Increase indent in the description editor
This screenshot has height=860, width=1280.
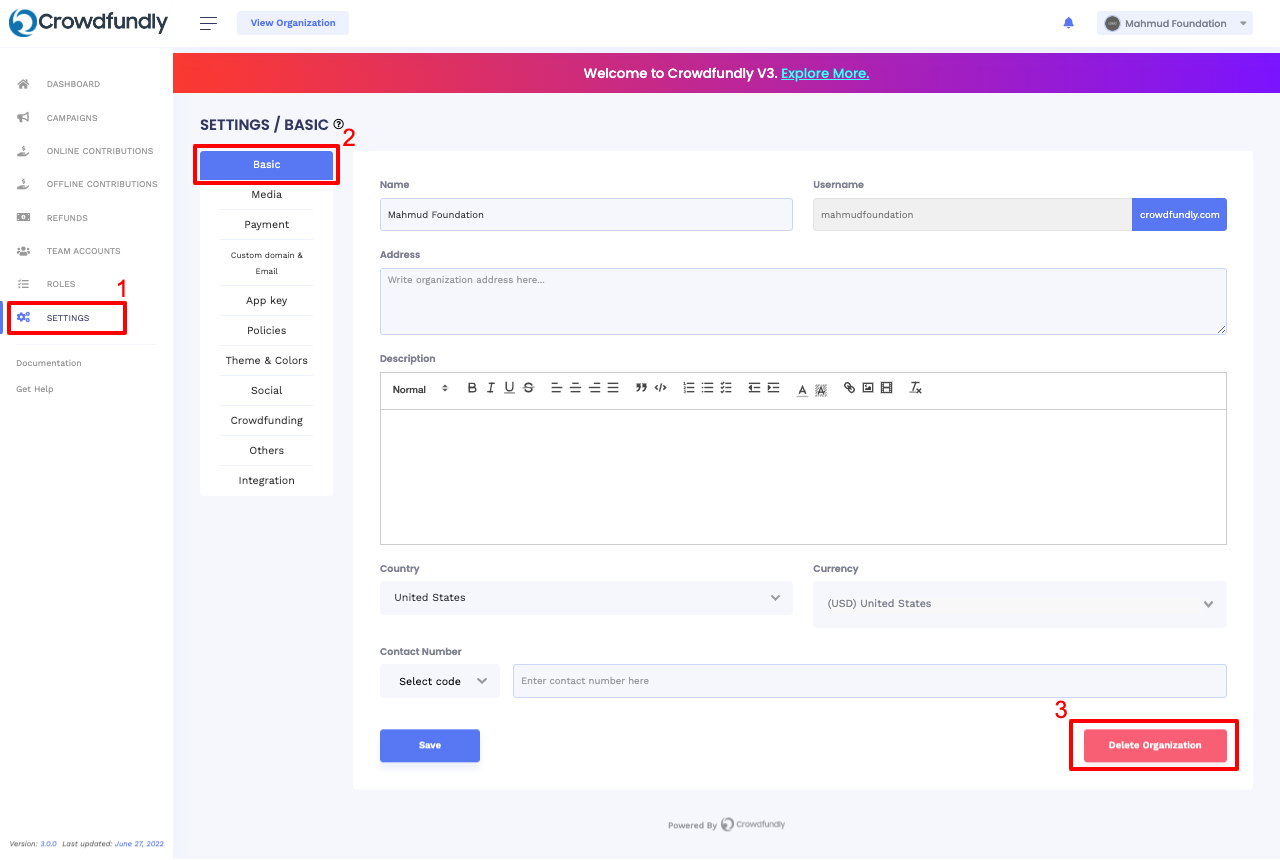coord(773,388)
